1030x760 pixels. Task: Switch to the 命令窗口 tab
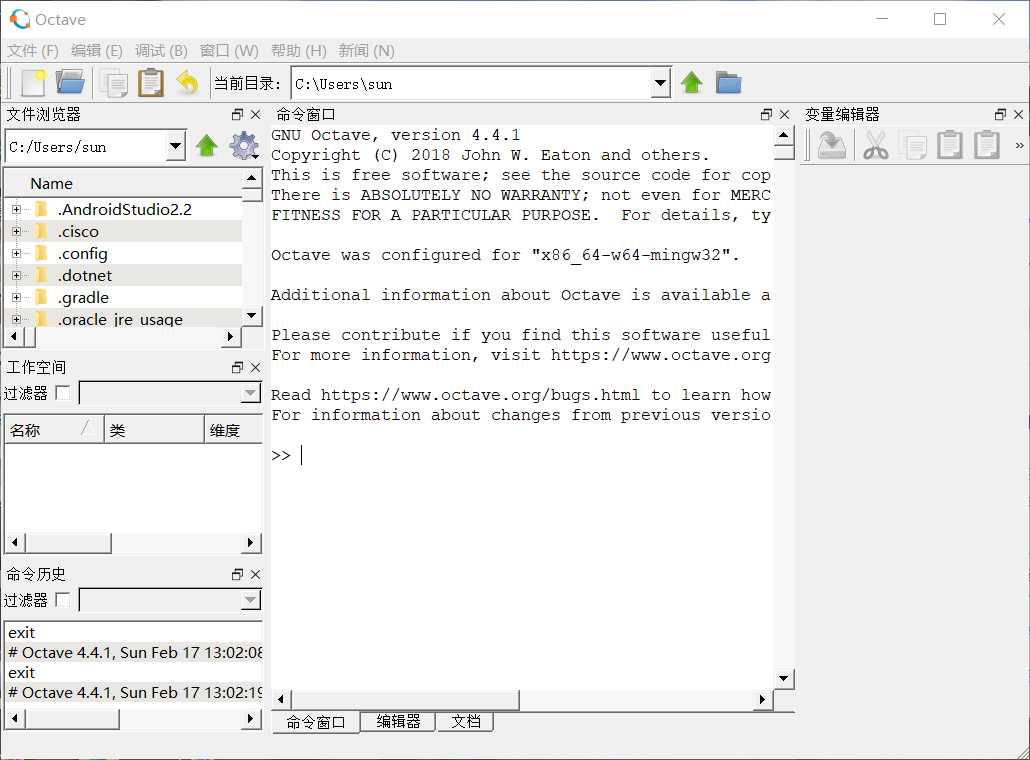pos(316,722)
